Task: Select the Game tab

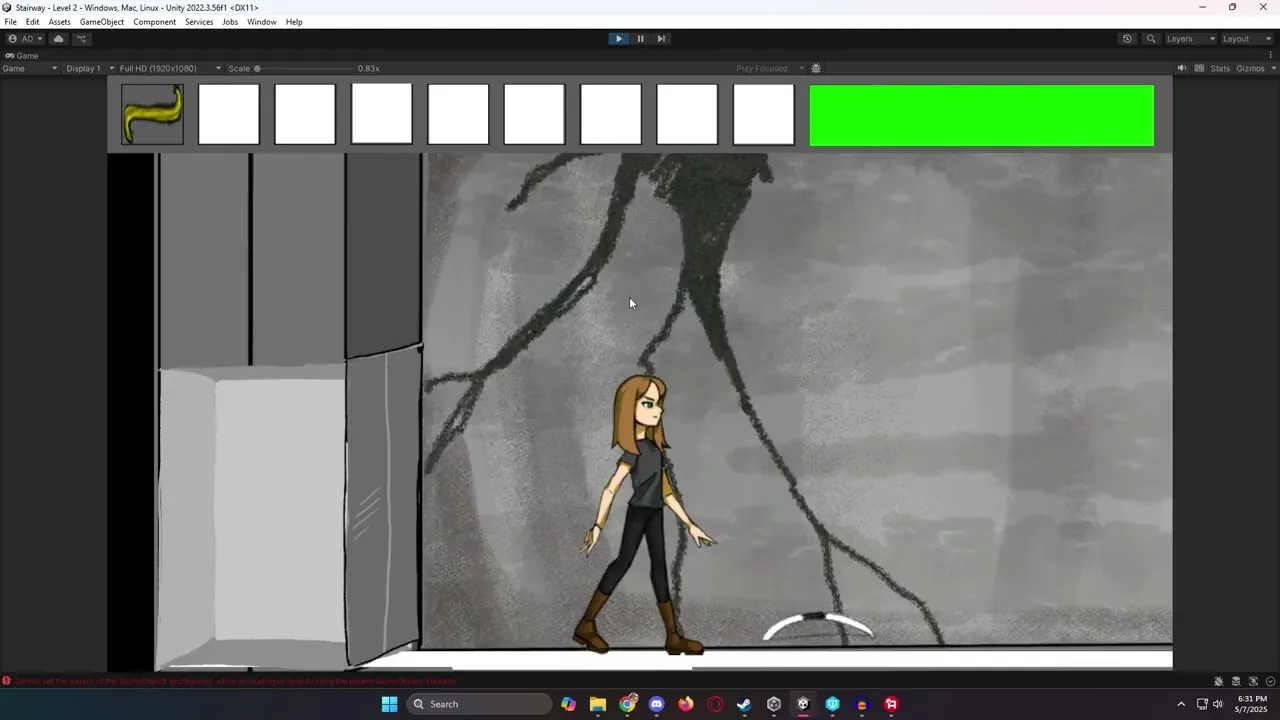Action: (x=22, y=56)
